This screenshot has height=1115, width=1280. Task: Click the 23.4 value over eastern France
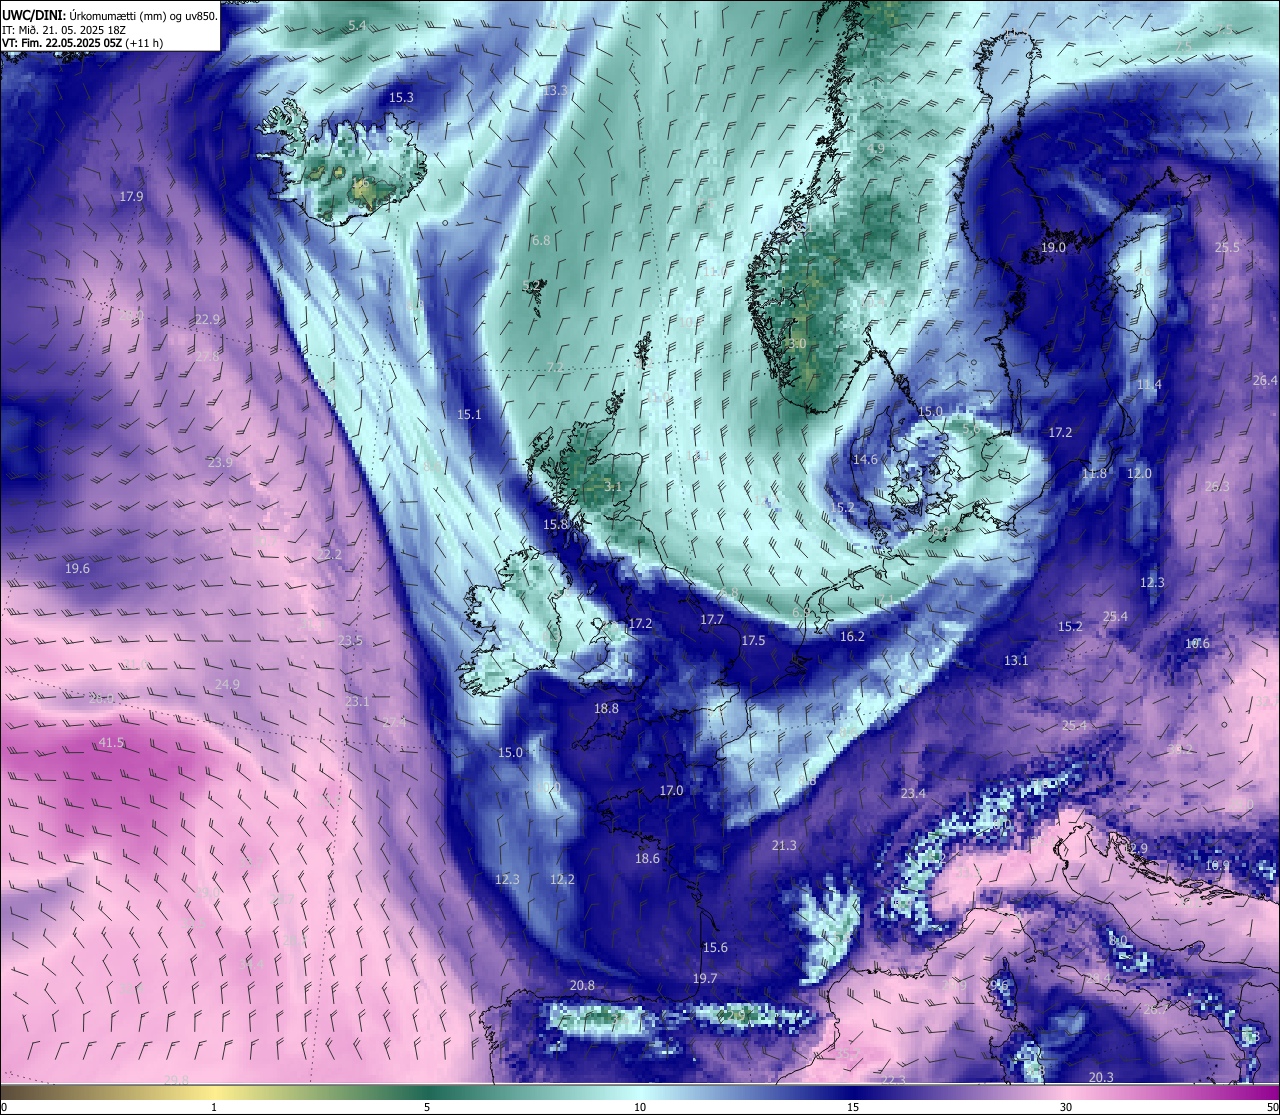[913, 794]
